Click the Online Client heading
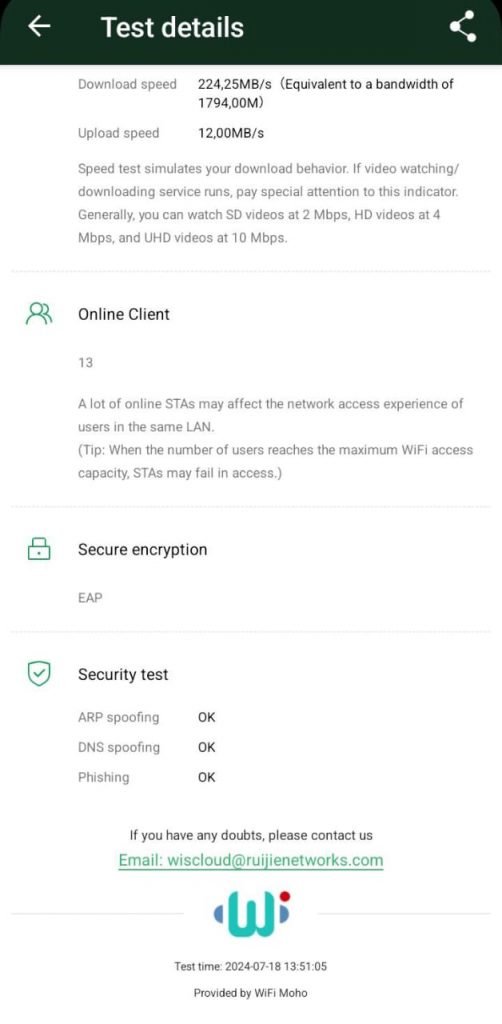502x1024 pixels. pyautogui.click(x=124, y=314)
